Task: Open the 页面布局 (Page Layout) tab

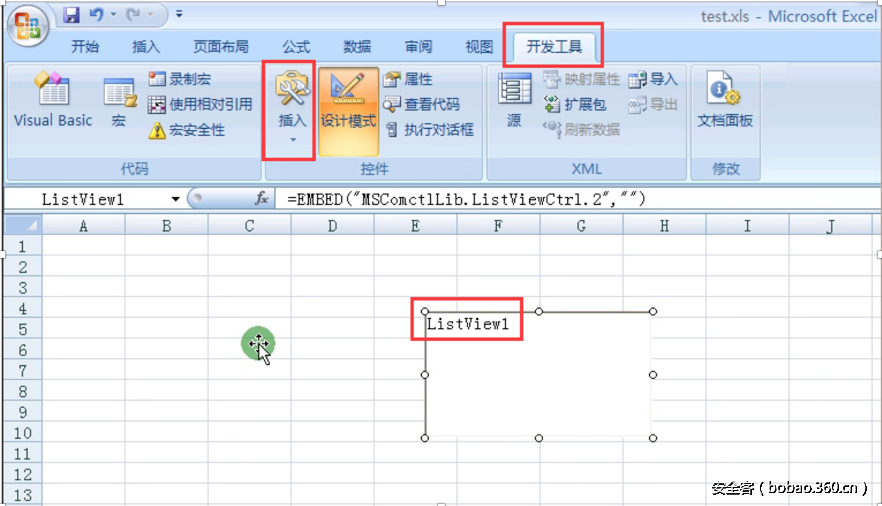Action: tap(221, 47)
